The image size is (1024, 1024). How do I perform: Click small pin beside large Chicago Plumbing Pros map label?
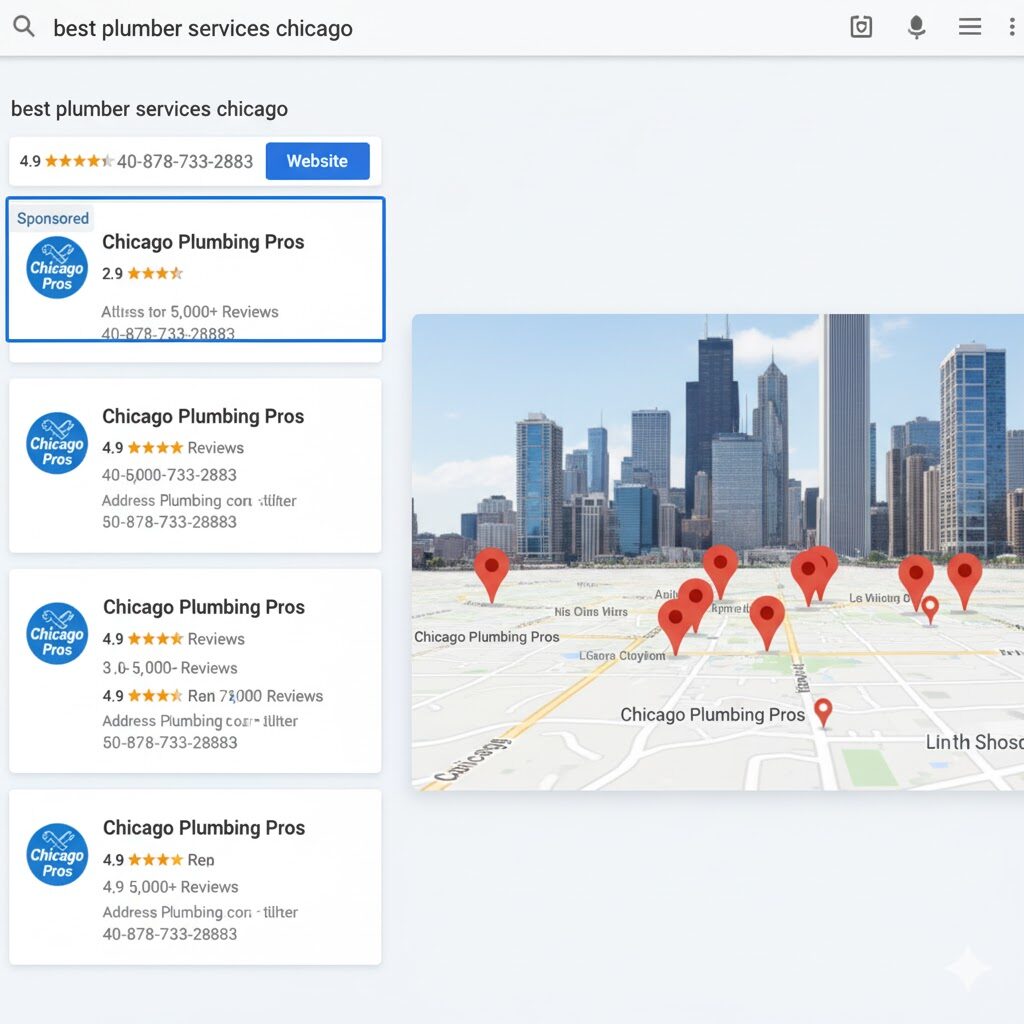click(823, 710)
